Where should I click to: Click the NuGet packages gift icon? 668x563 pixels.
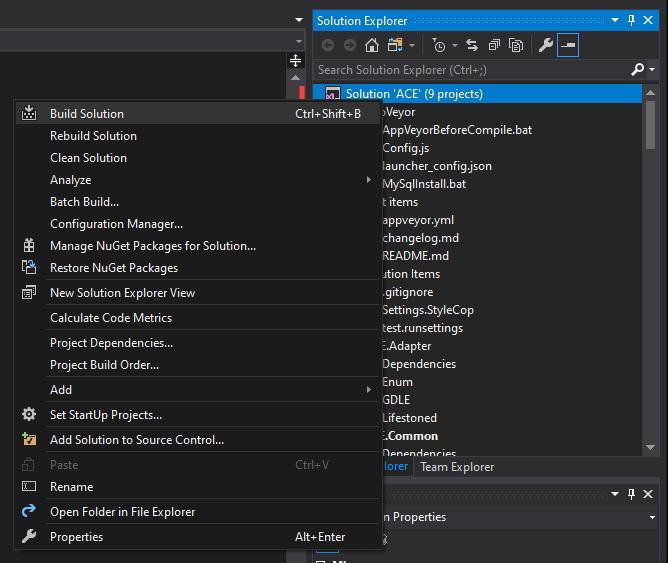coord(29,246)
